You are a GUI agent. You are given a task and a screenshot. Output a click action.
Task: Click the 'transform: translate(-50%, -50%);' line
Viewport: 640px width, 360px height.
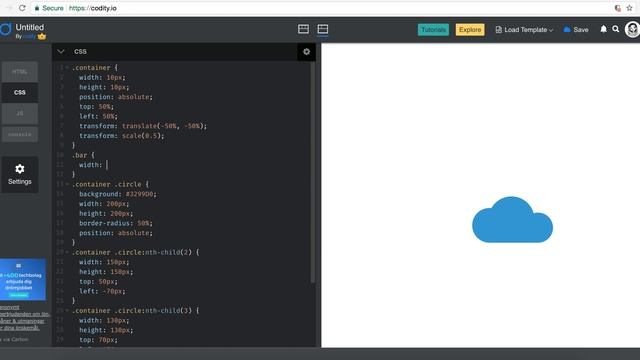pos(143,126)
